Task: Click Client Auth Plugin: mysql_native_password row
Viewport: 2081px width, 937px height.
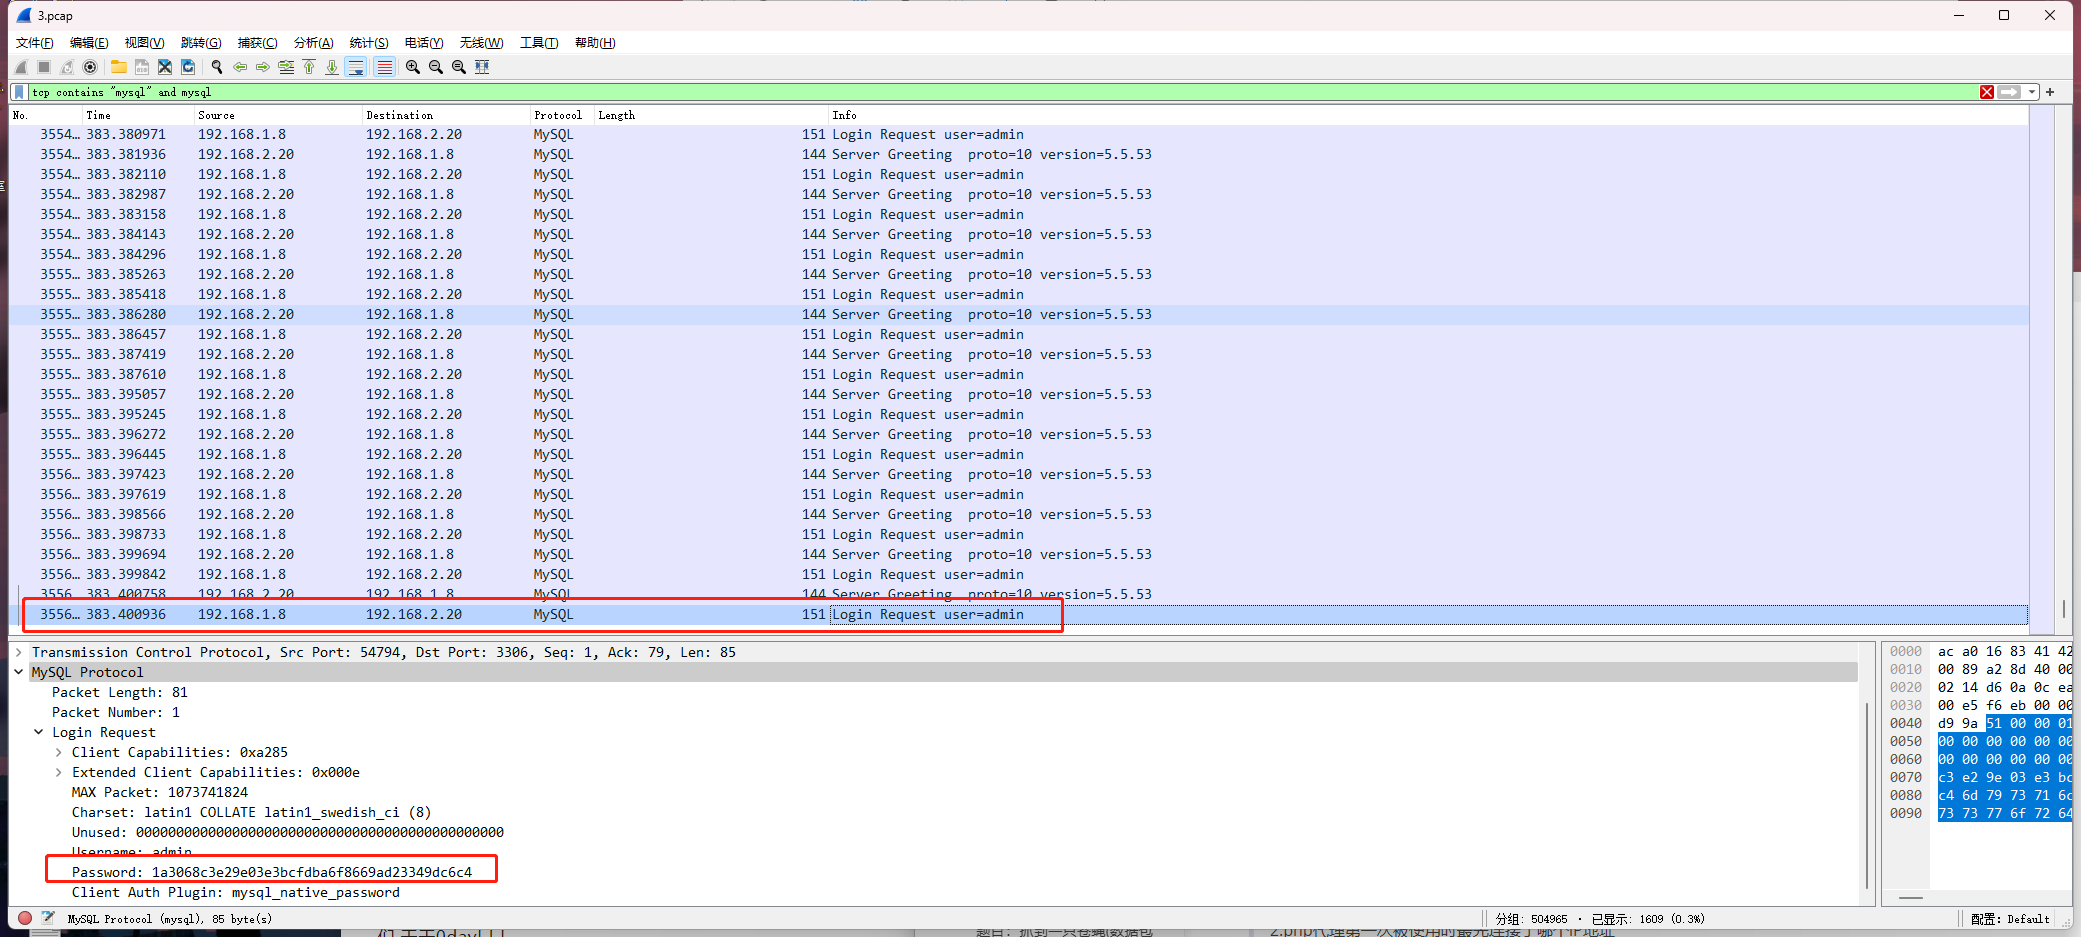Action: click(235, 892)
